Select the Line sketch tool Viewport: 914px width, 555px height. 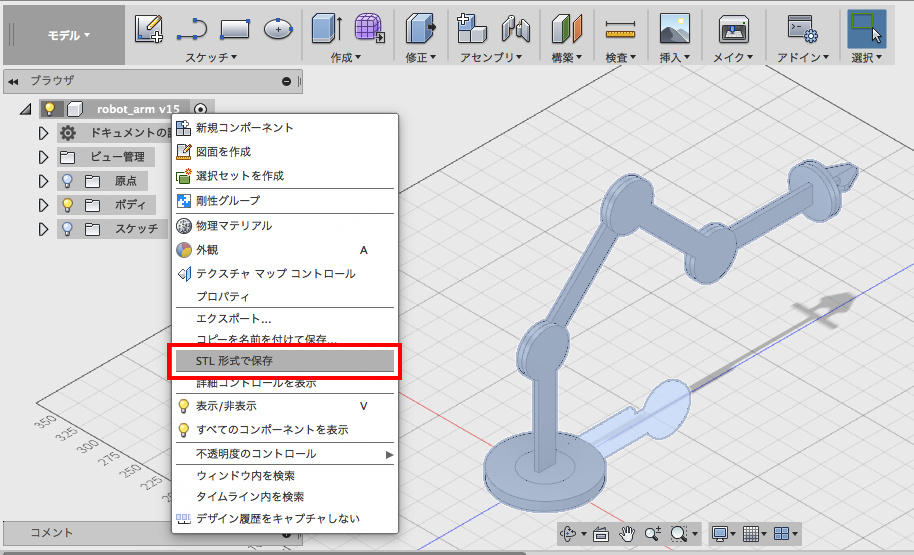192,29
